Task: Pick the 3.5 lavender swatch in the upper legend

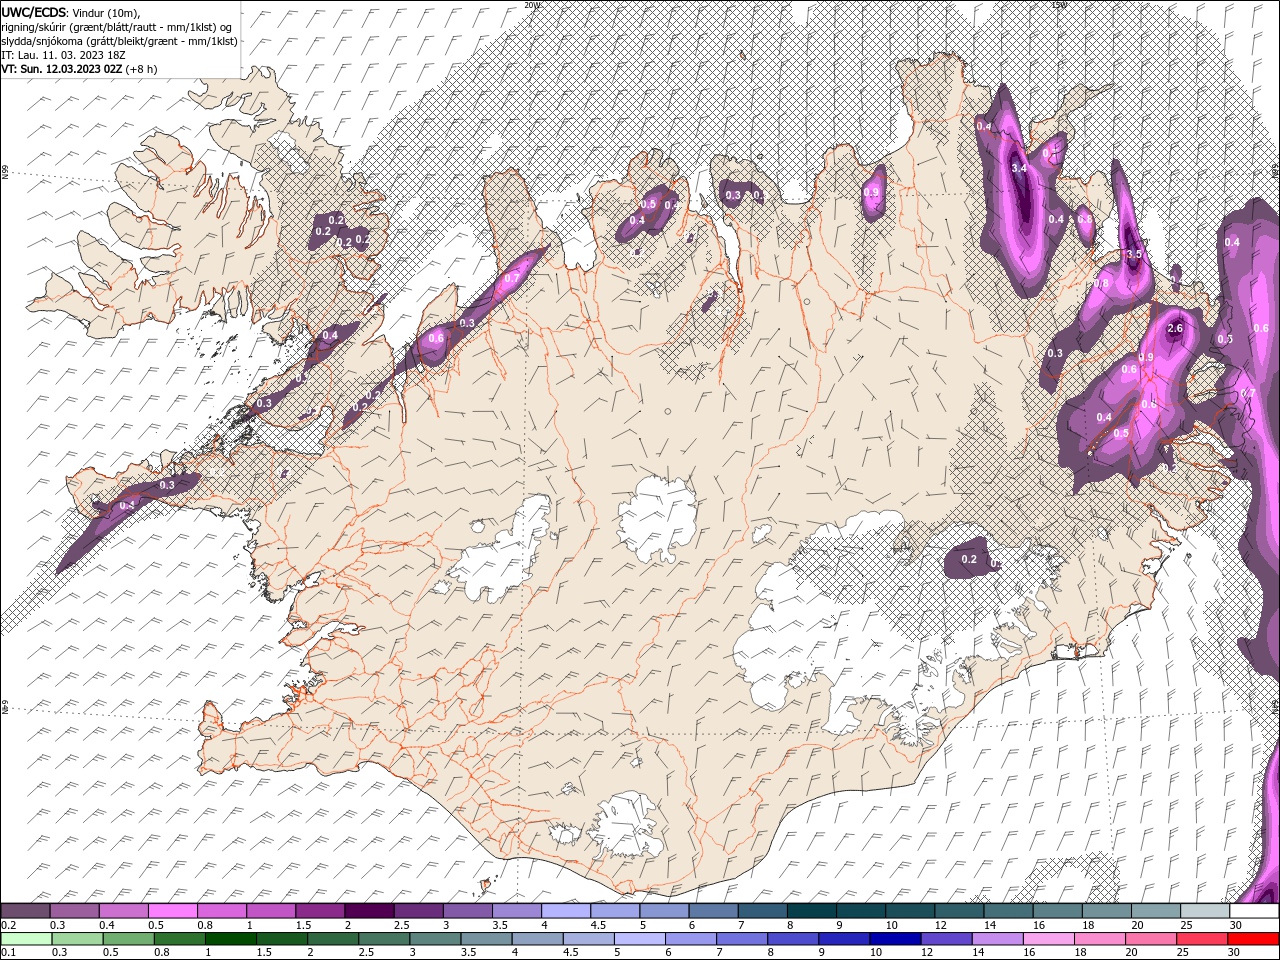Action: (x=517, y=911)
